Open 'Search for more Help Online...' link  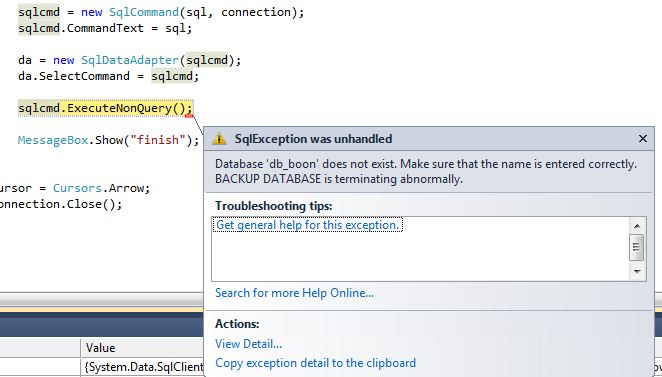294,293
